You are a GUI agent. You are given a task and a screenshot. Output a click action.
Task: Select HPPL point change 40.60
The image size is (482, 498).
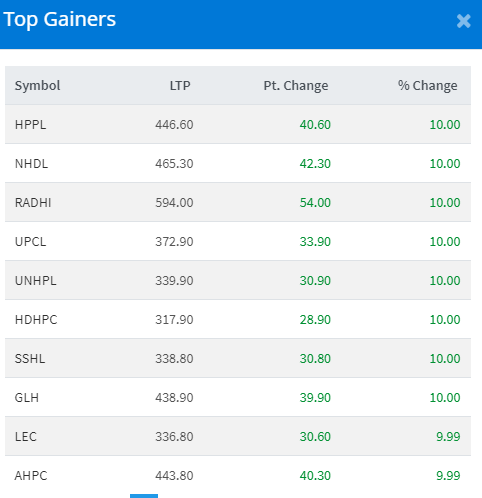(315, 125)
